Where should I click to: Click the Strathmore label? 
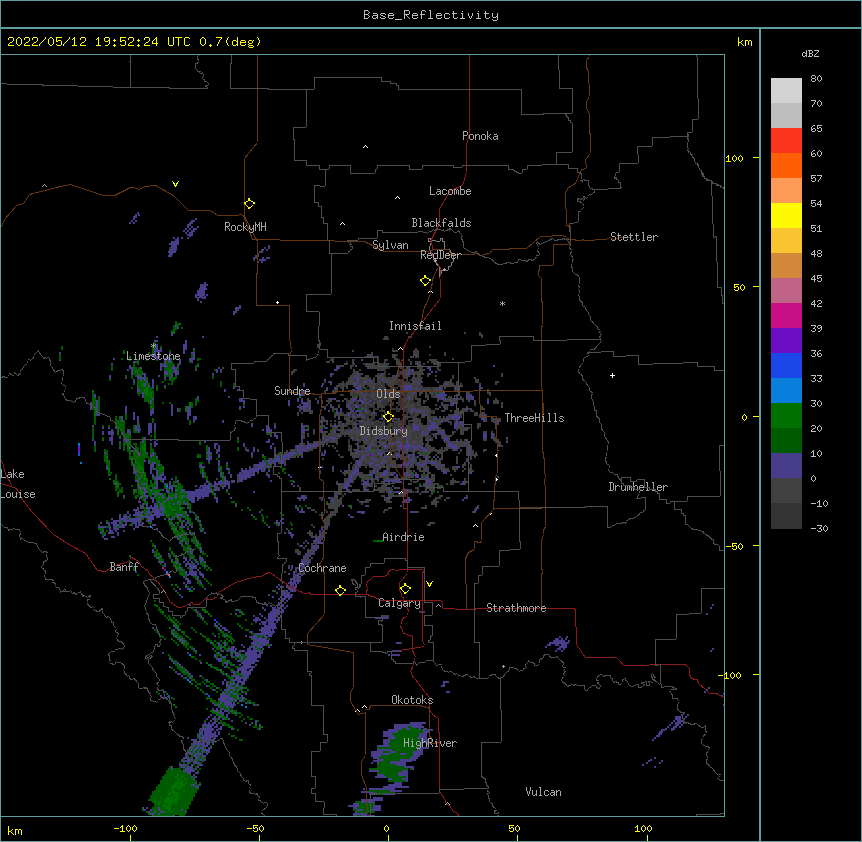[516, 608]
